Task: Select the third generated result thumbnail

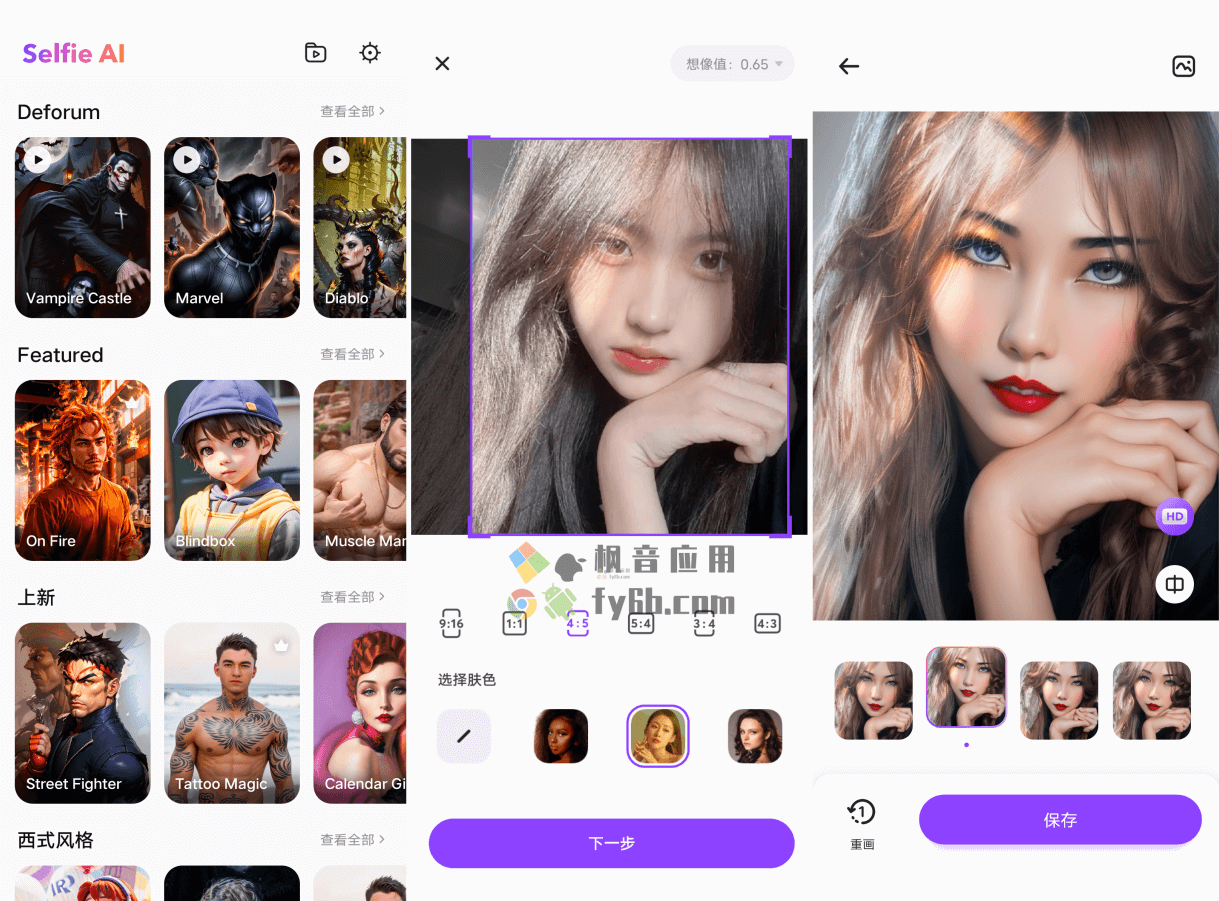Action: point(1059,700)
